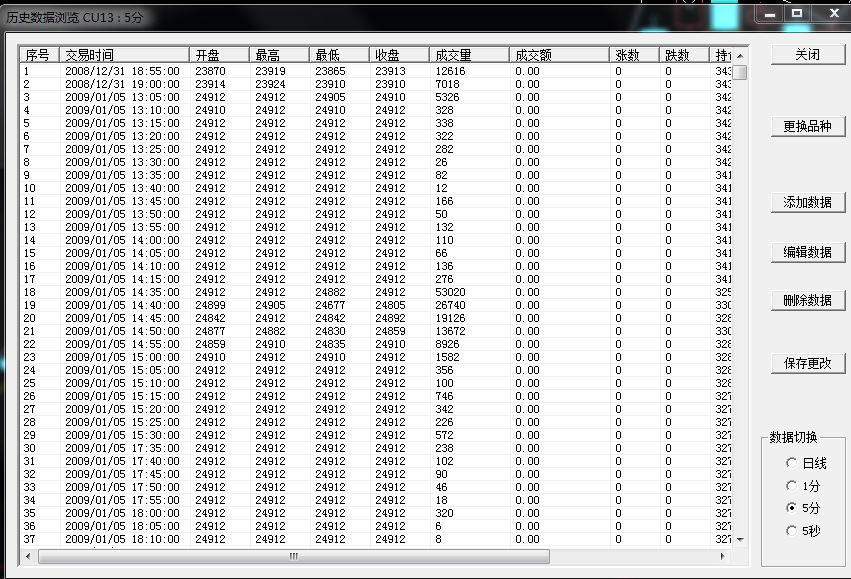The width and height of the screenshot is (851, 579).
Task: Select the 5分 radio option
Action: click(792, 508)
